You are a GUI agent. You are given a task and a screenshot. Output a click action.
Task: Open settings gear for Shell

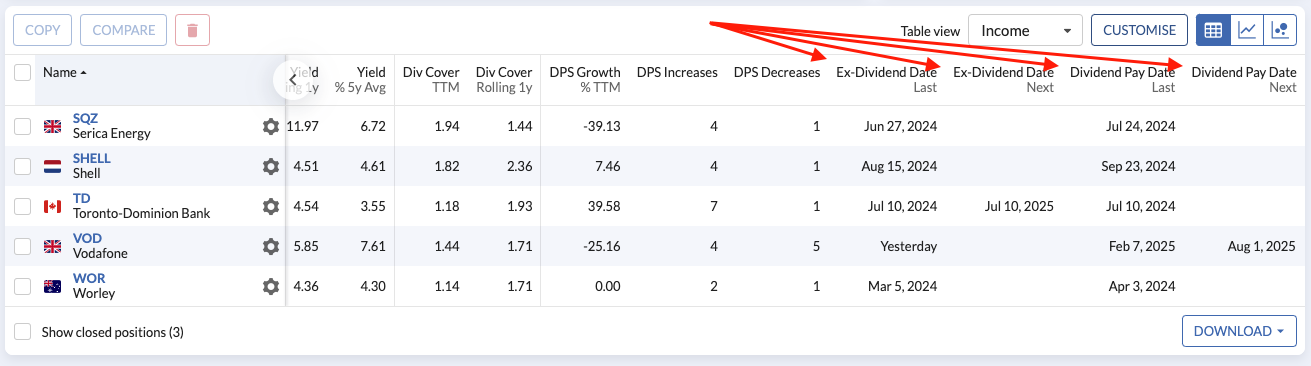[270, 166]
